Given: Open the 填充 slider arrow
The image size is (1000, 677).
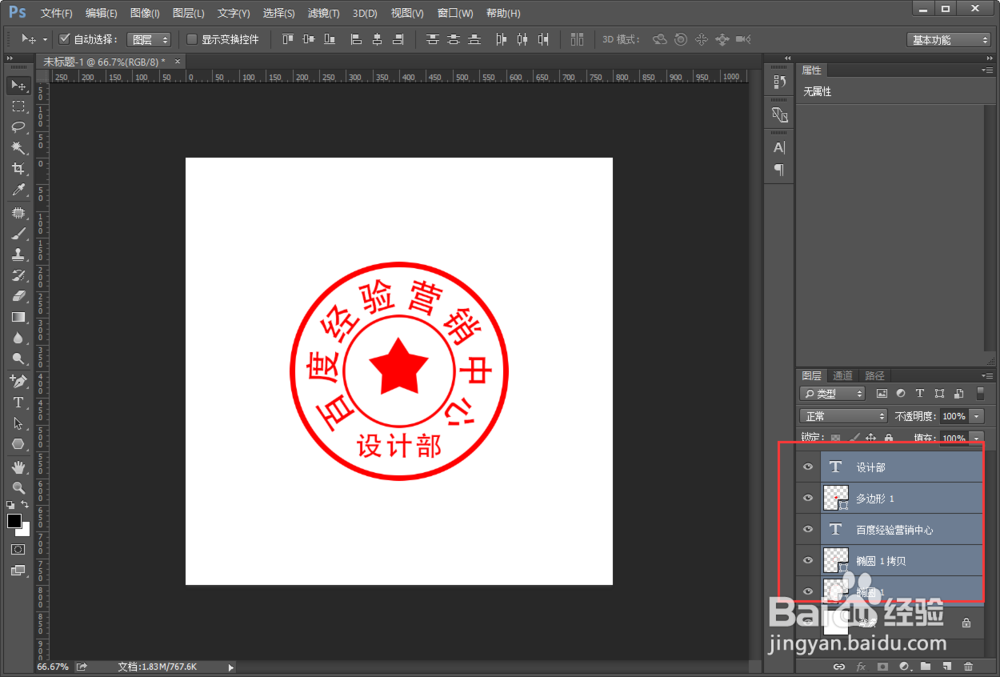Looking at the screenshot, I should [976, 439].
